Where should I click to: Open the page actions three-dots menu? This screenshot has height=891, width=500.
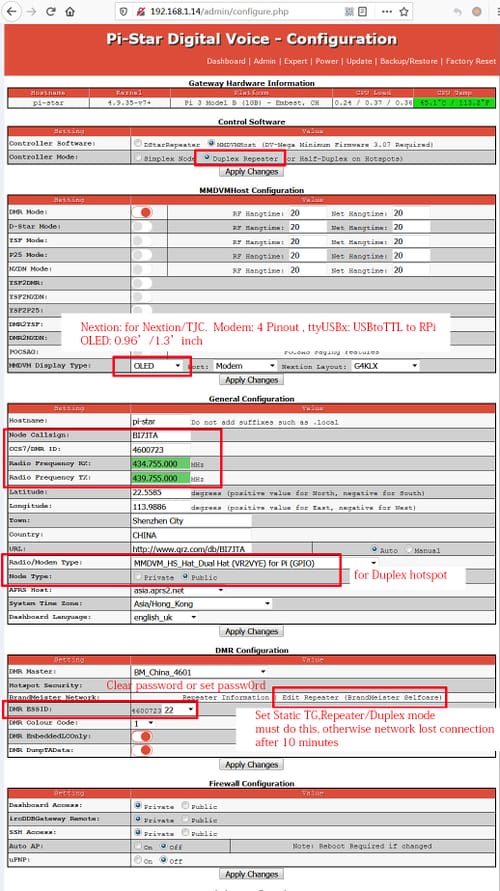click(386, 11)
